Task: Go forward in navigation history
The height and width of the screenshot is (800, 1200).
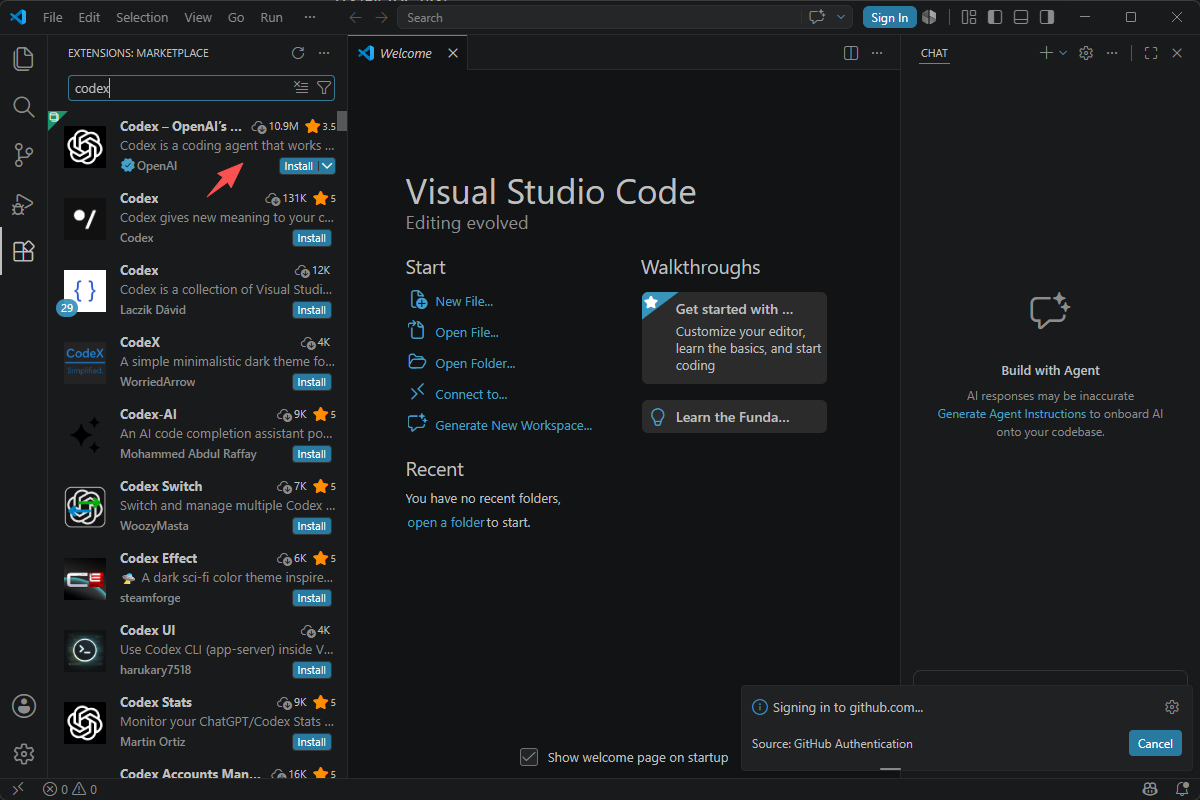Action: click(x=381, y=17)
